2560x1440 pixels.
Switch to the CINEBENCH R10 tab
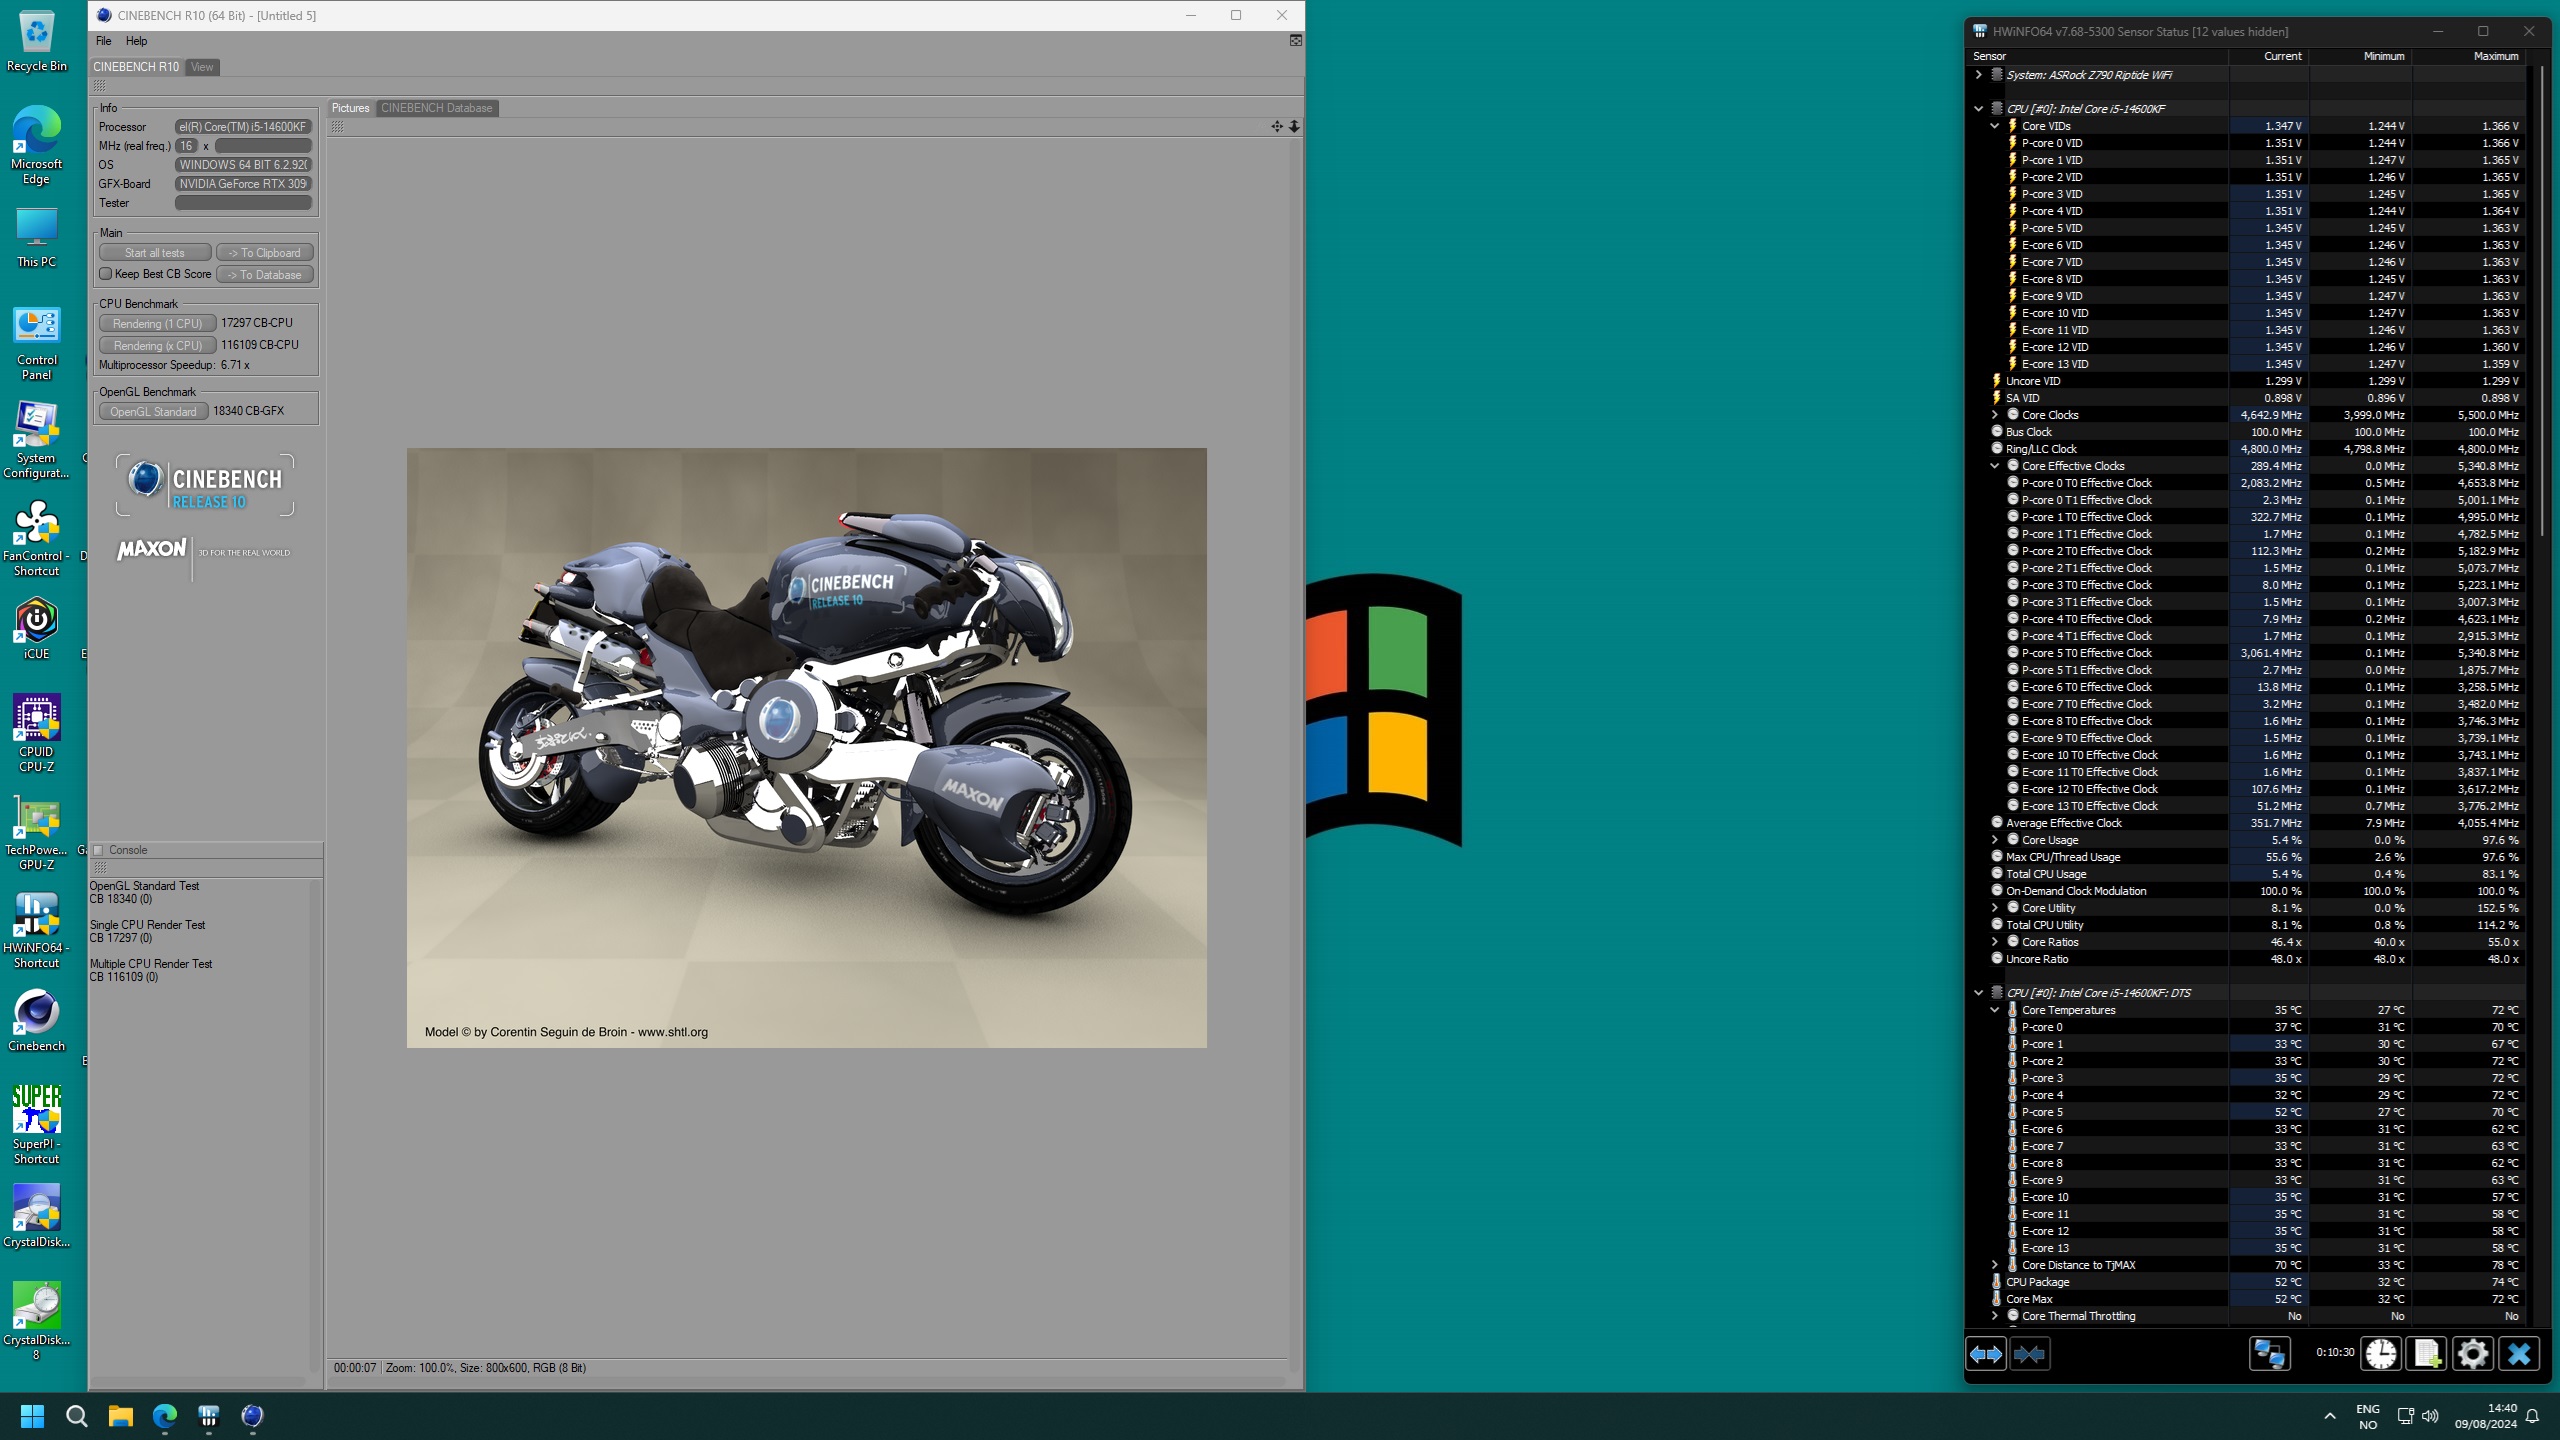(x=136, y=67)
